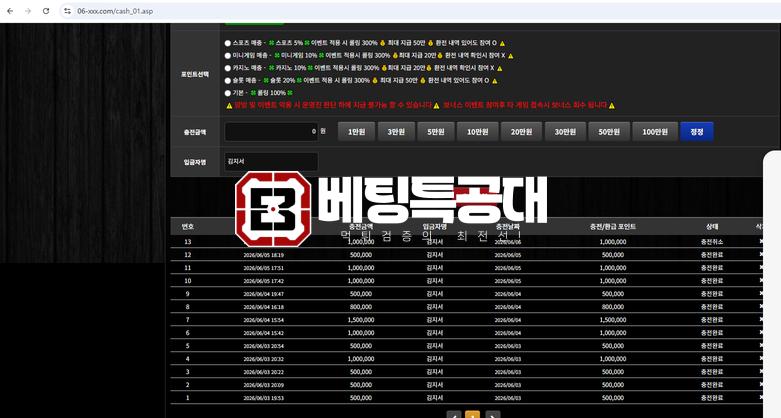Select the 스포츠 매충 bonus radio option

[x=228, y=43]
